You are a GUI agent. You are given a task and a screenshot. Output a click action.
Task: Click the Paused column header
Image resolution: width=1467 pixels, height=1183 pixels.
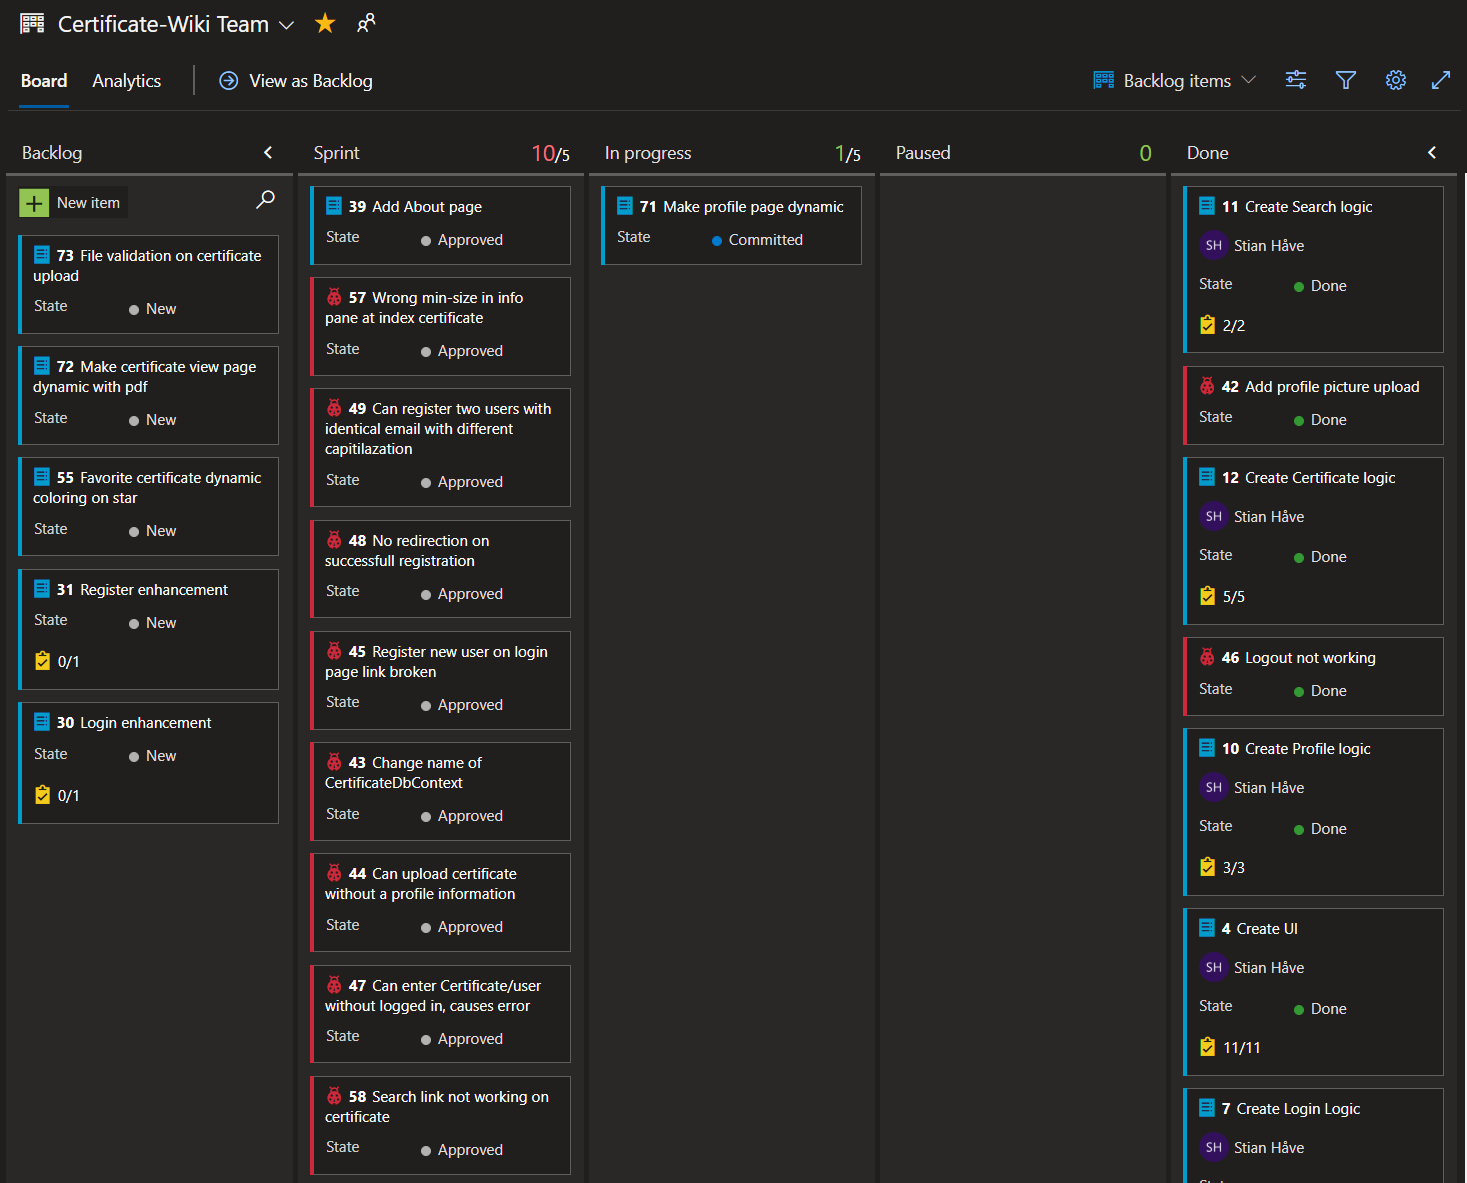pos(923,153)
